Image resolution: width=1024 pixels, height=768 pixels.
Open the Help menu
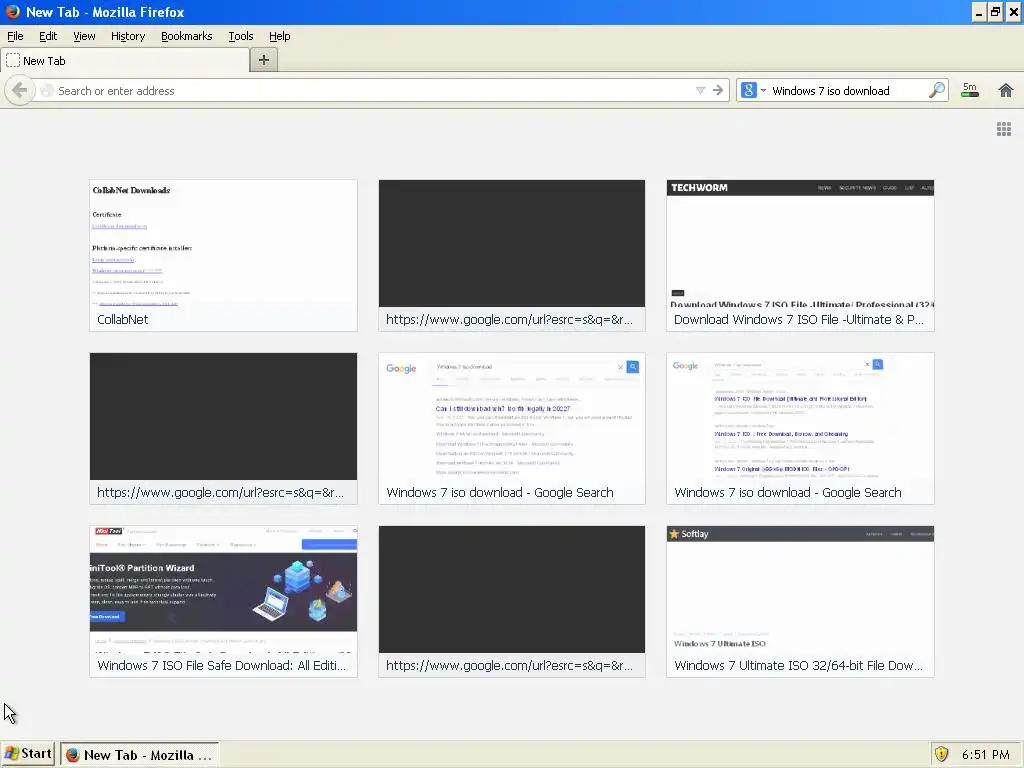(280, 36)
